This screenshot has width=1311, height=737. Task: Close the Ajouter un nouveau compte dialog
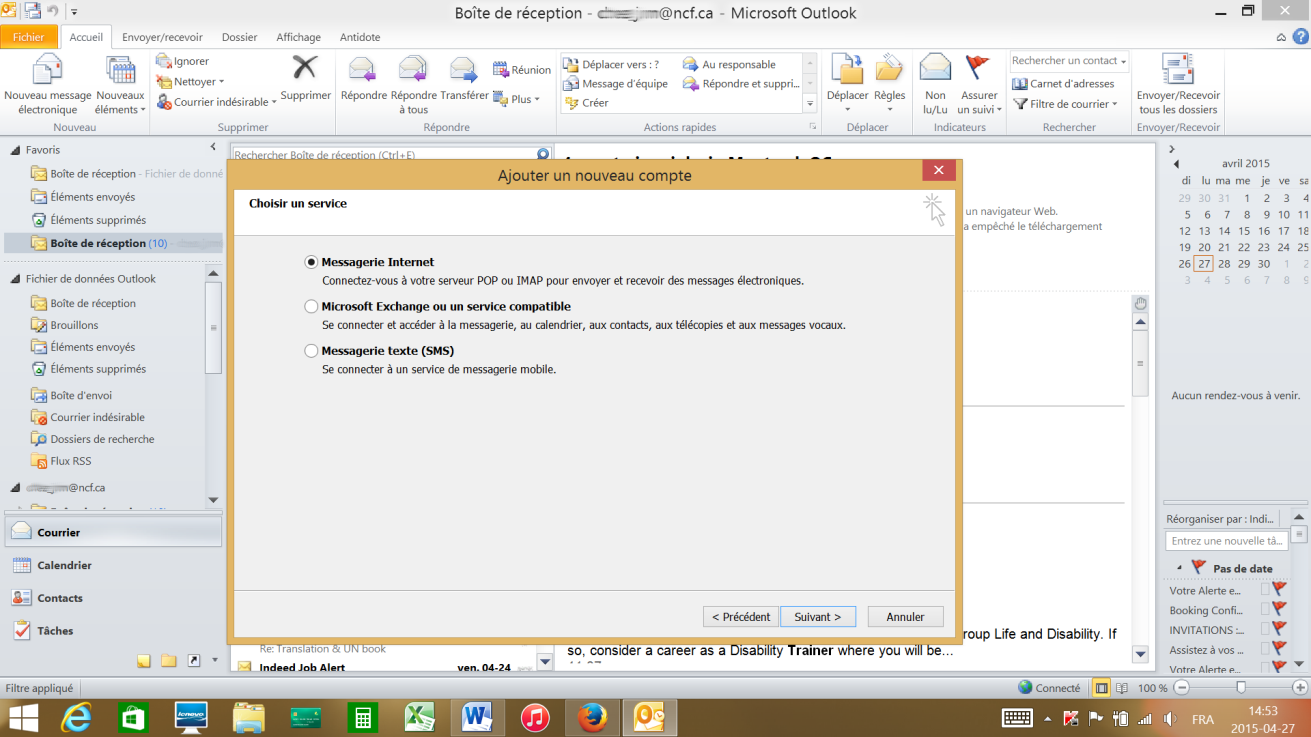(937, 171)
